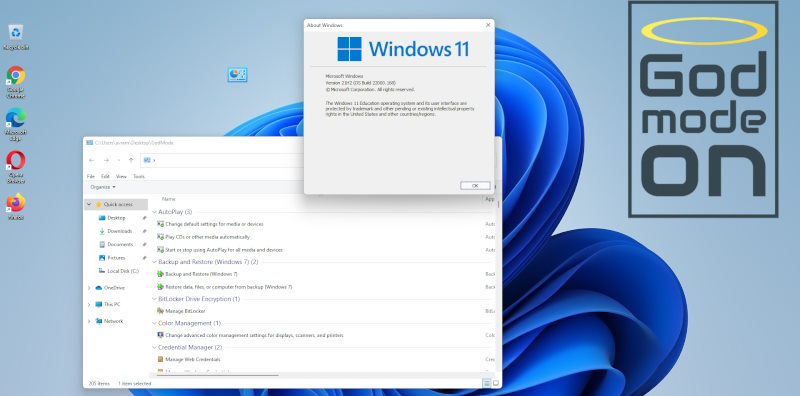Open Downloads in Quick access

coord(119,231)
